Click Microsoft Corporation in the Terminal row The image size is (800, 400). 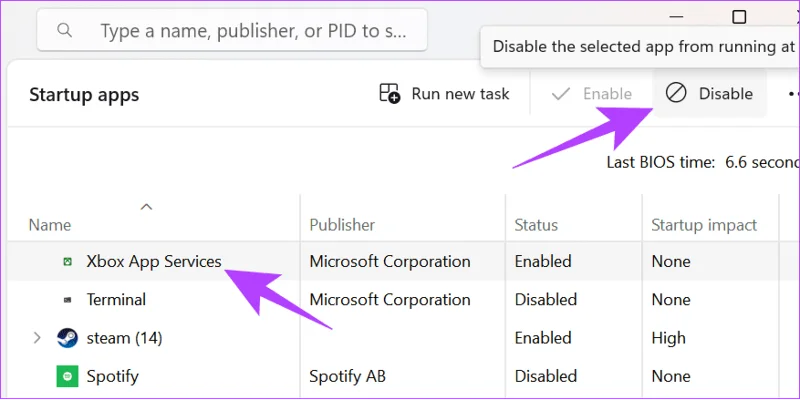tap(390, 299)
